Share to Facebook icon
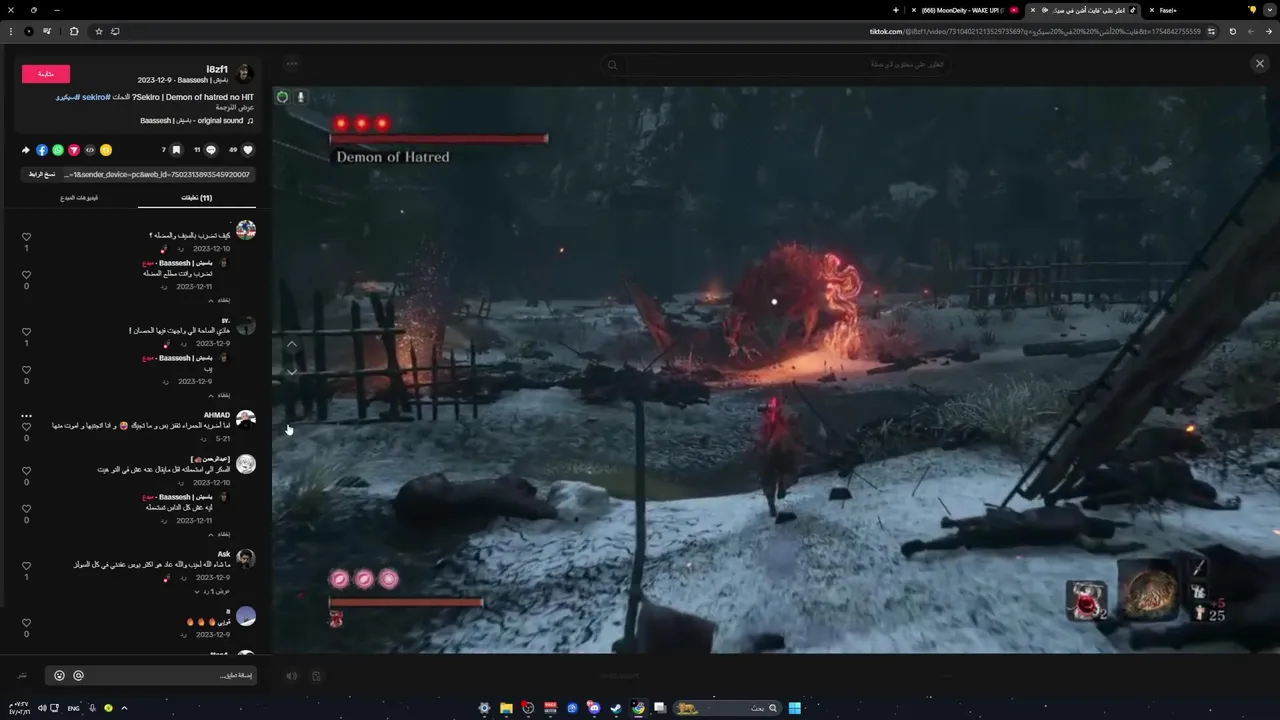Image resolution: width=1280 pixels, height=720 pixels. [42, 150]
